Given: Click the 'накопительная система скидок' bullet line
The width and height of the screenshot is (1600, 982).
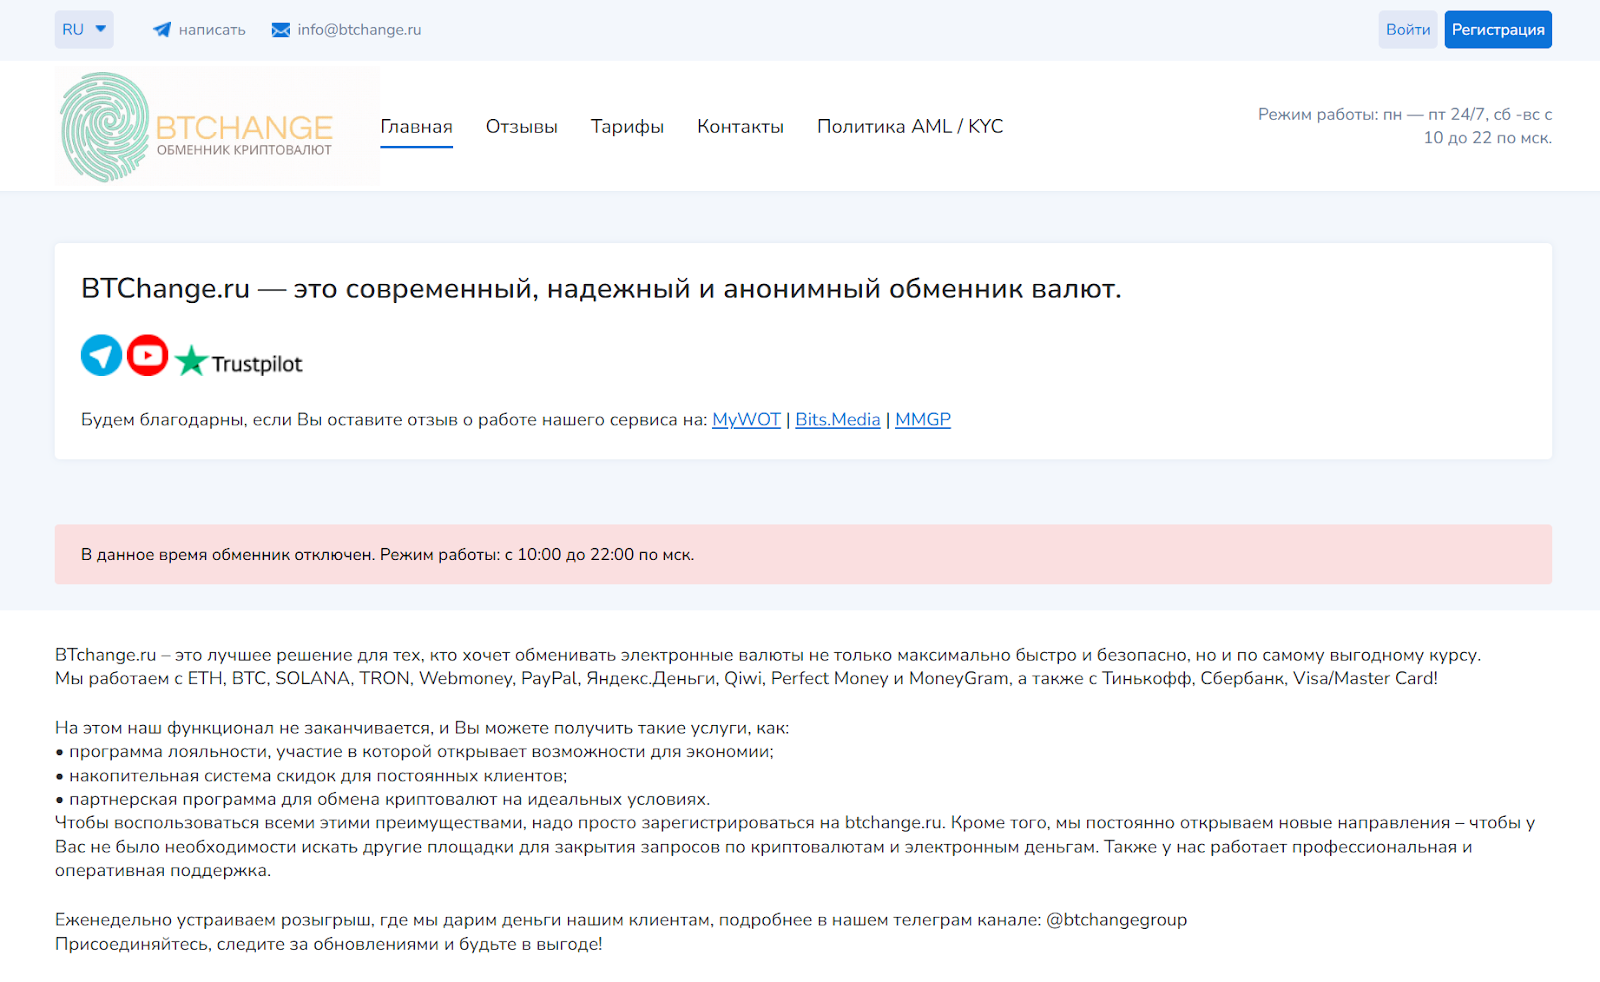Looking at the screenshot, I should [x=311, y=776].
